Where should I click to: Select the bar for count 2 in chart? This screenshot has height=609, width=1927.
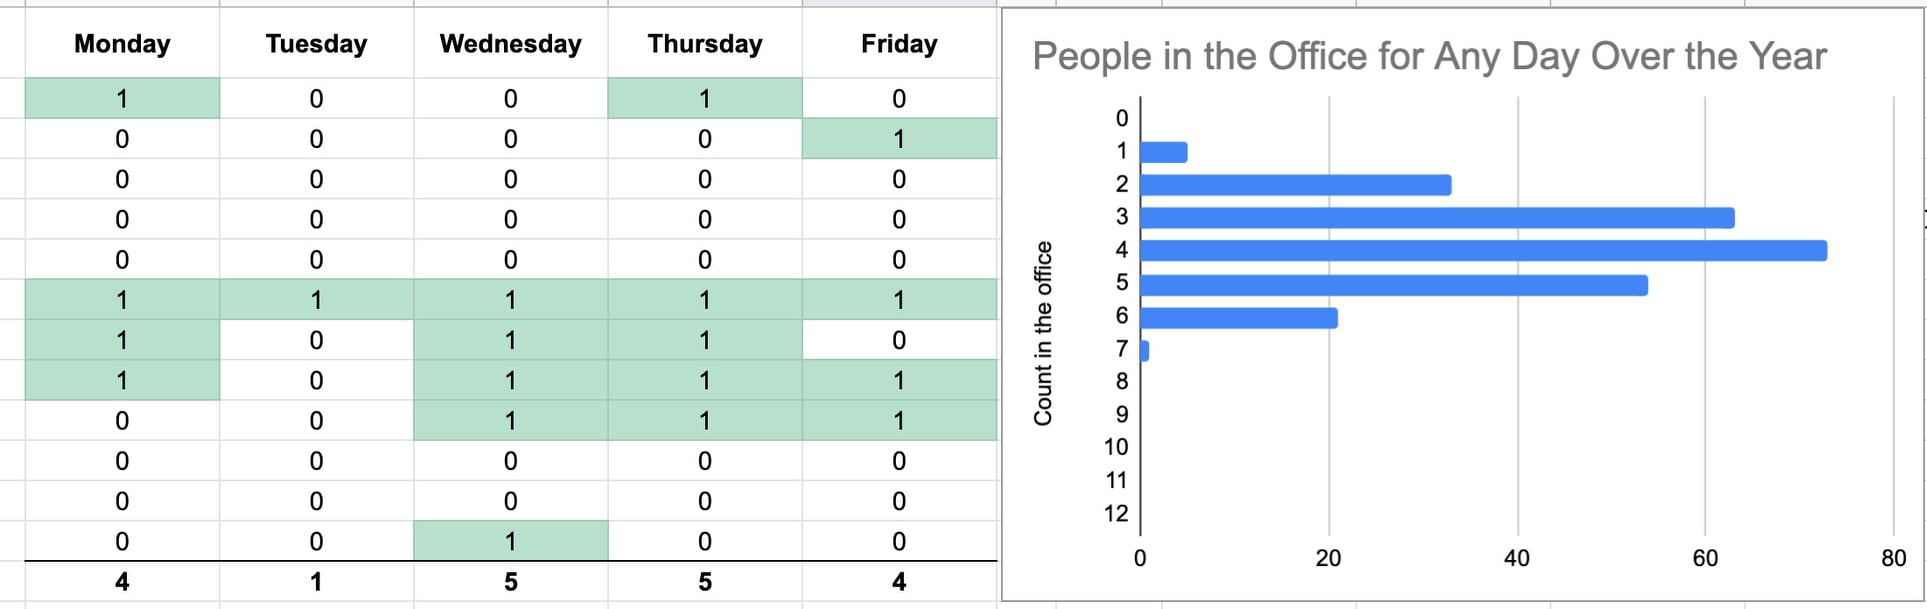pos(1296,185)
